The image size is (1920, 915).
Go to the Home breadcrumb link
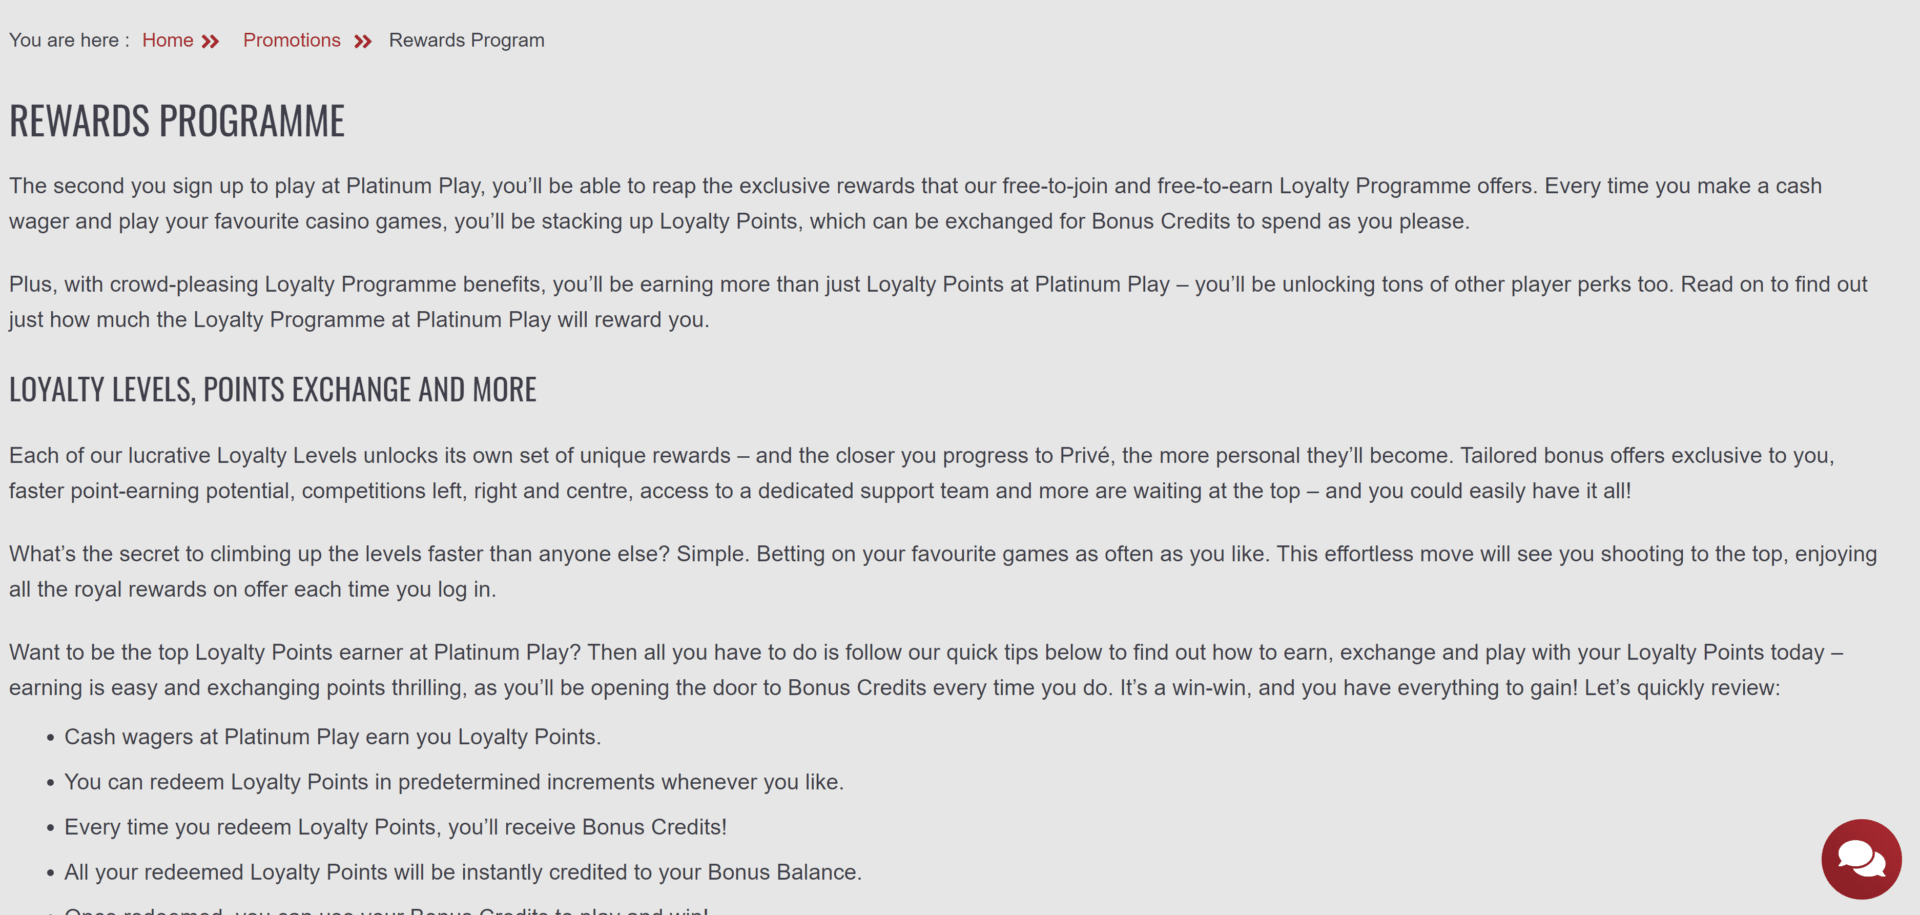click(x=167, y=40)
